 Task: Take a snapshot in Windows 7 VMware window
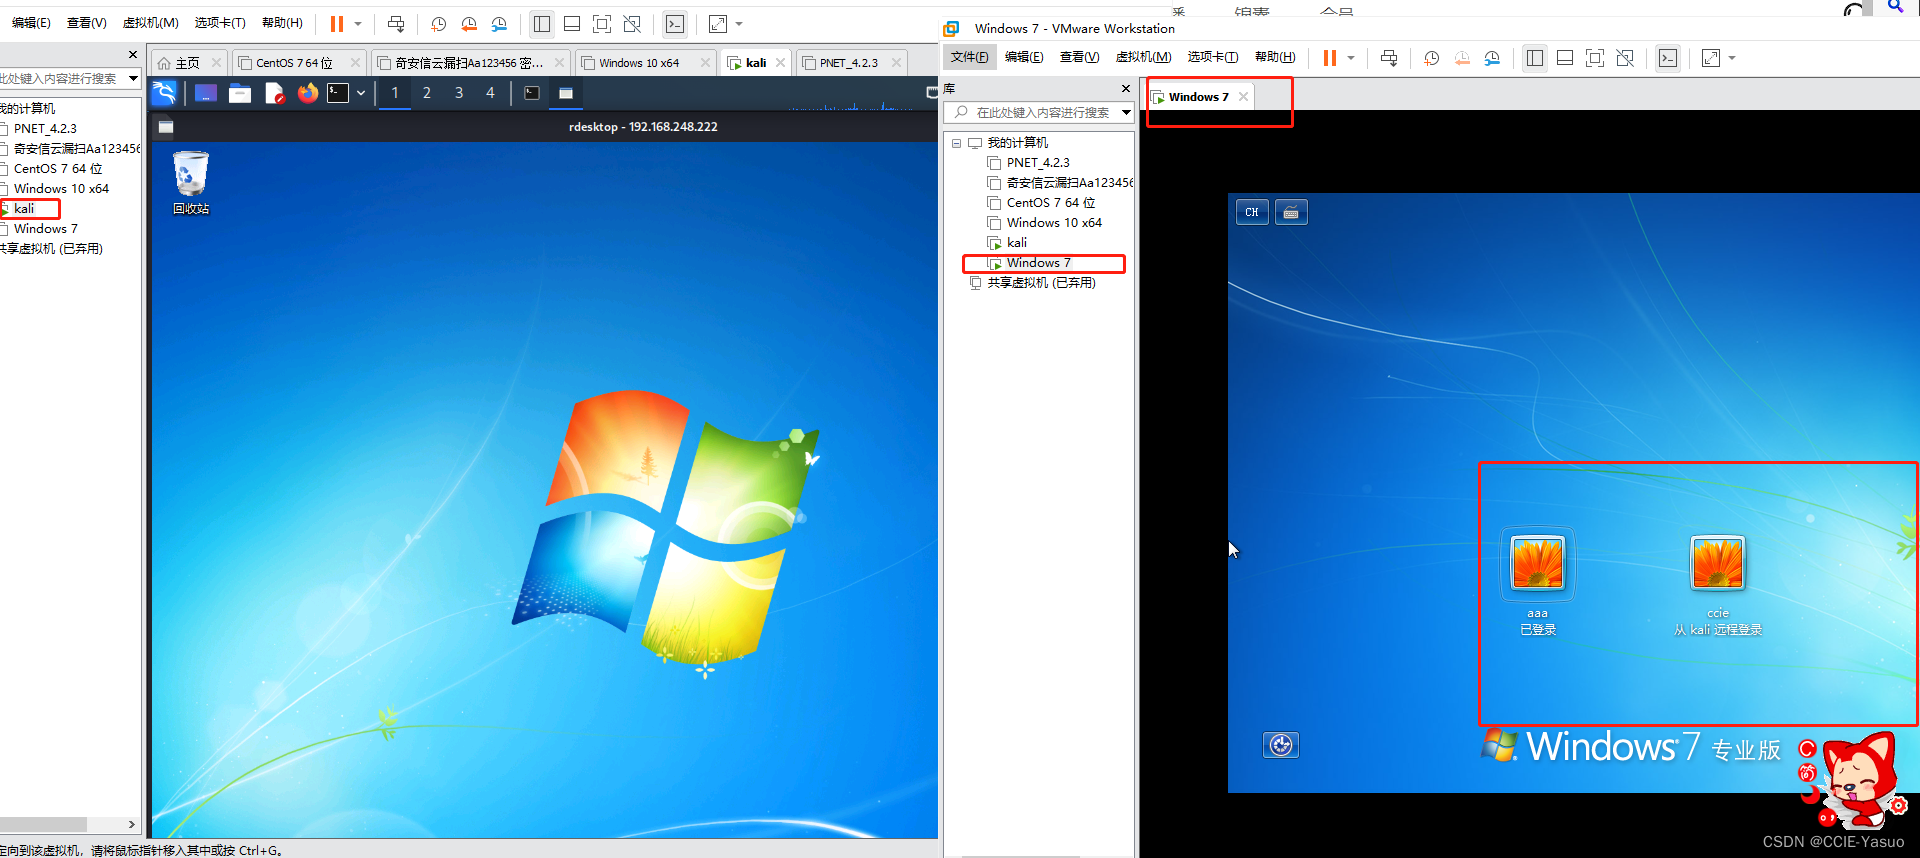point(1431,58)
